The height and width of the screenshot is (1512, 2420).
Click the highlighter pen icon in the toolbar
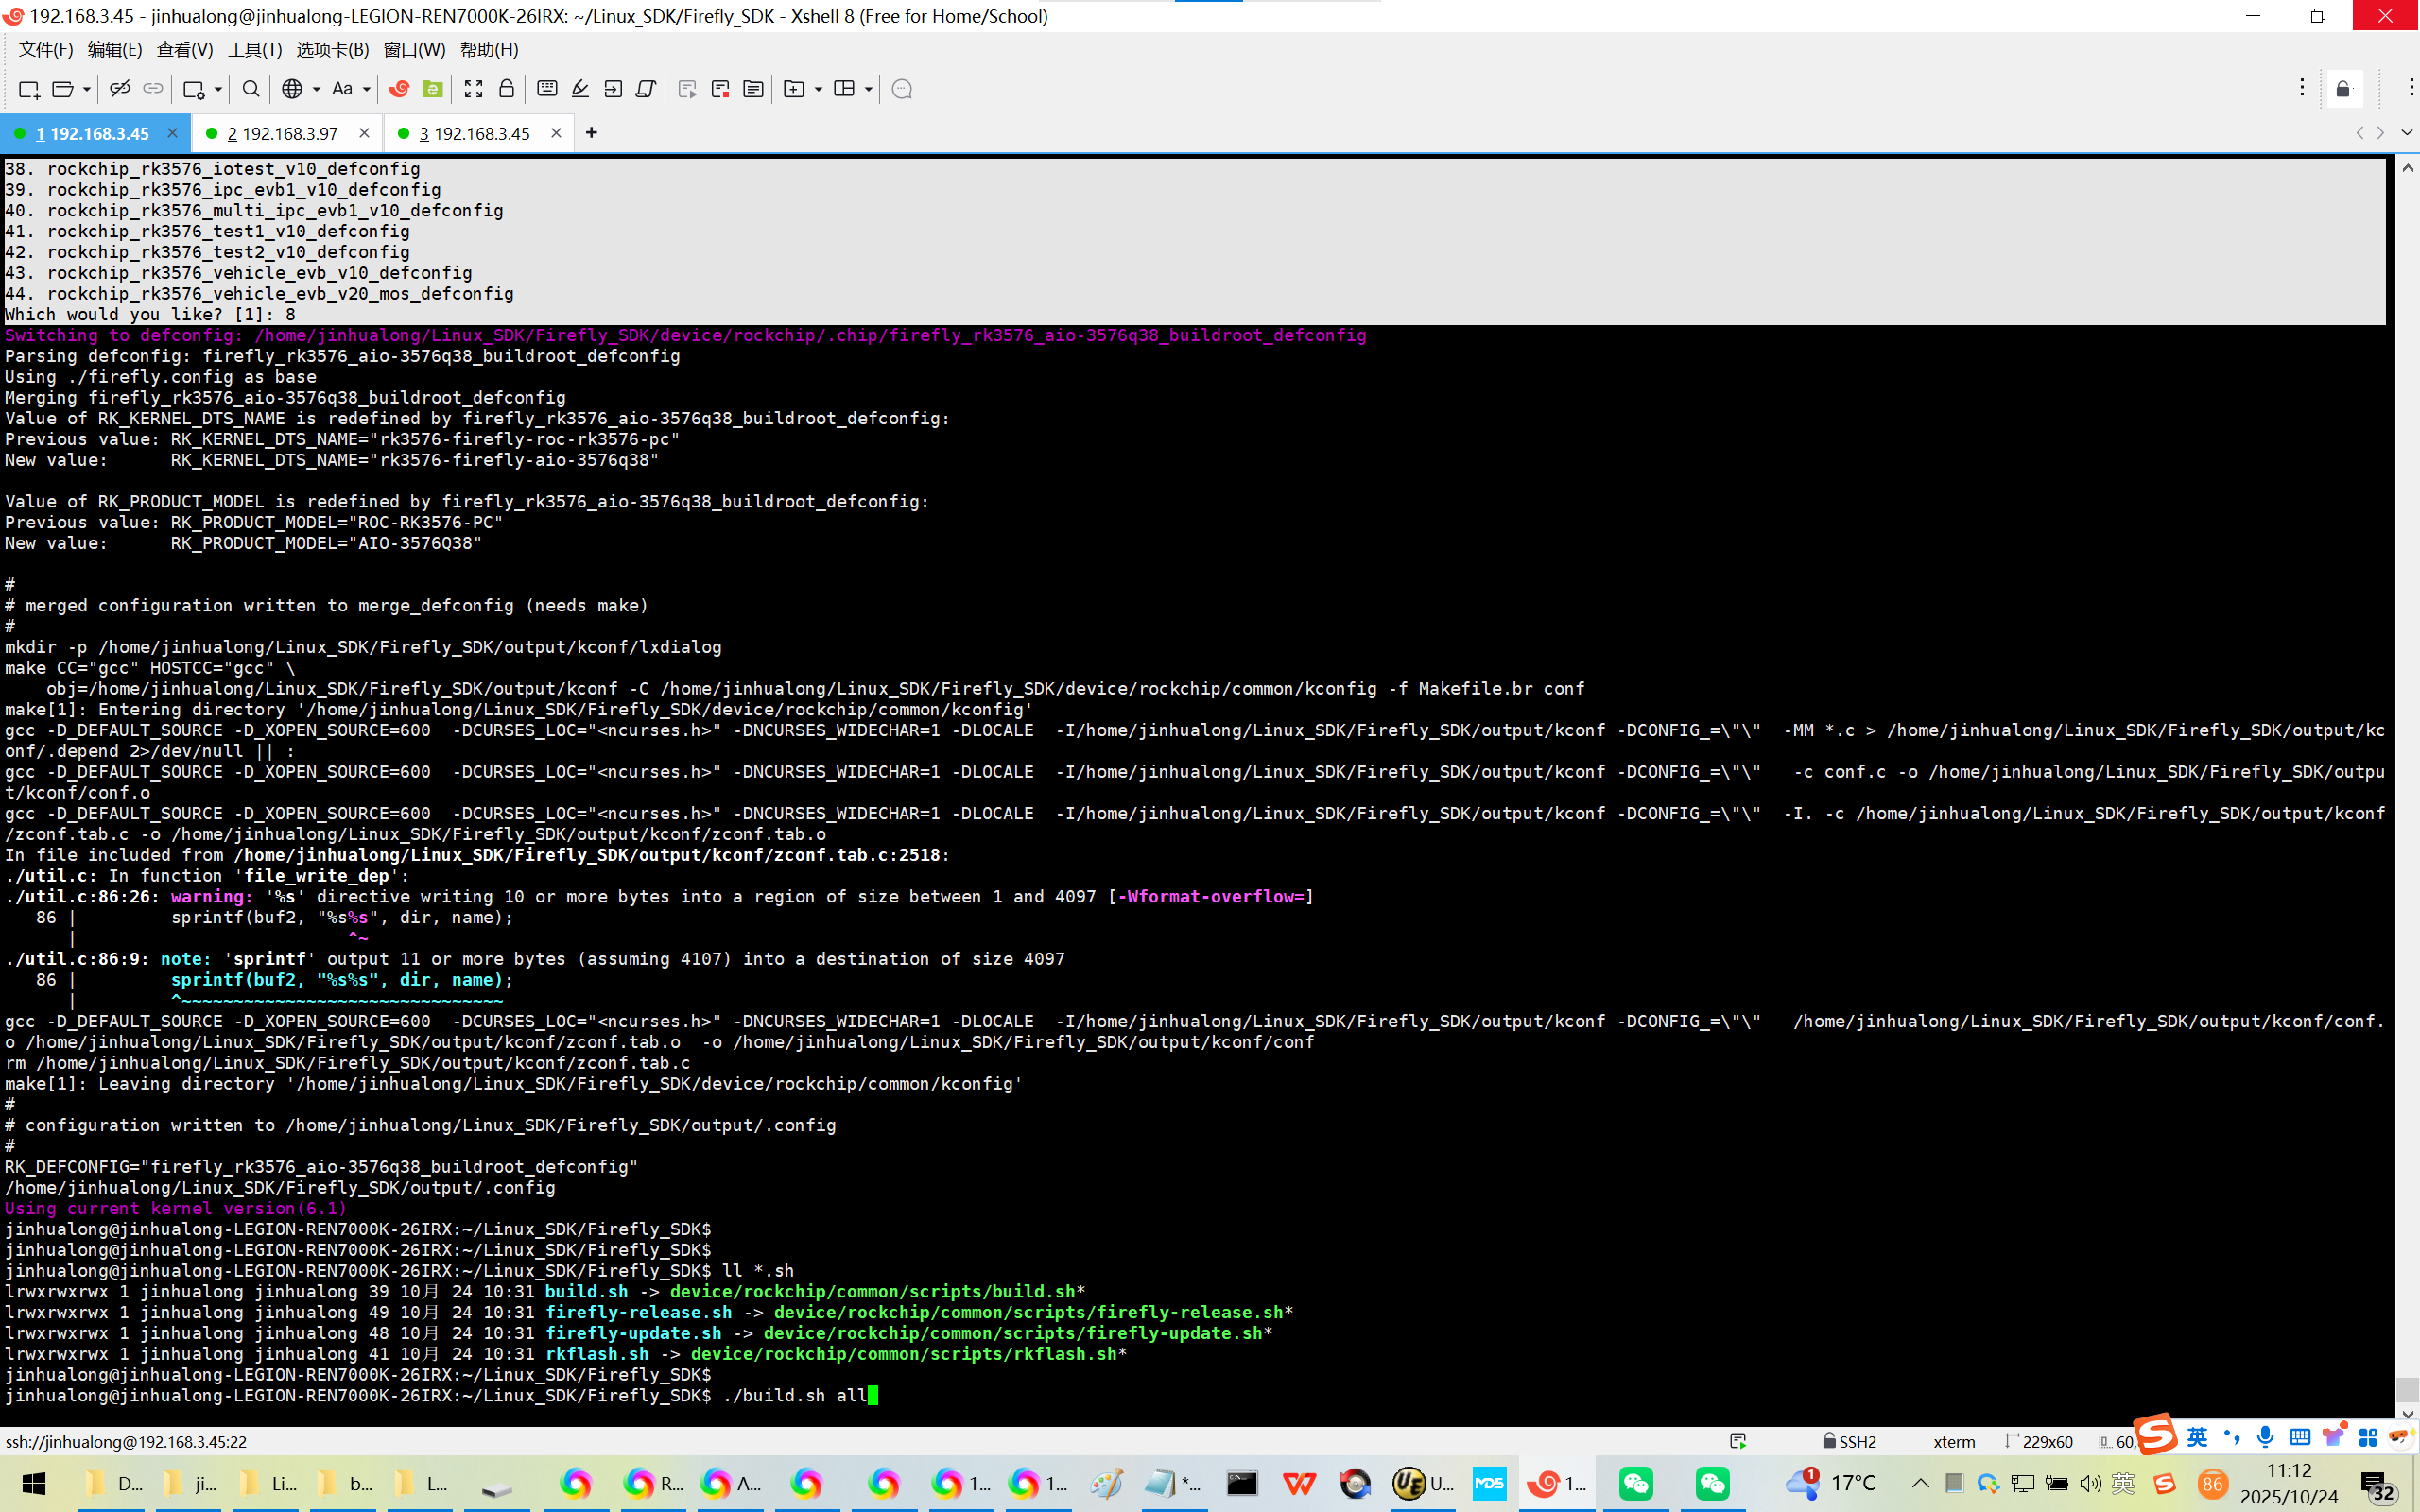click(580, 89)
